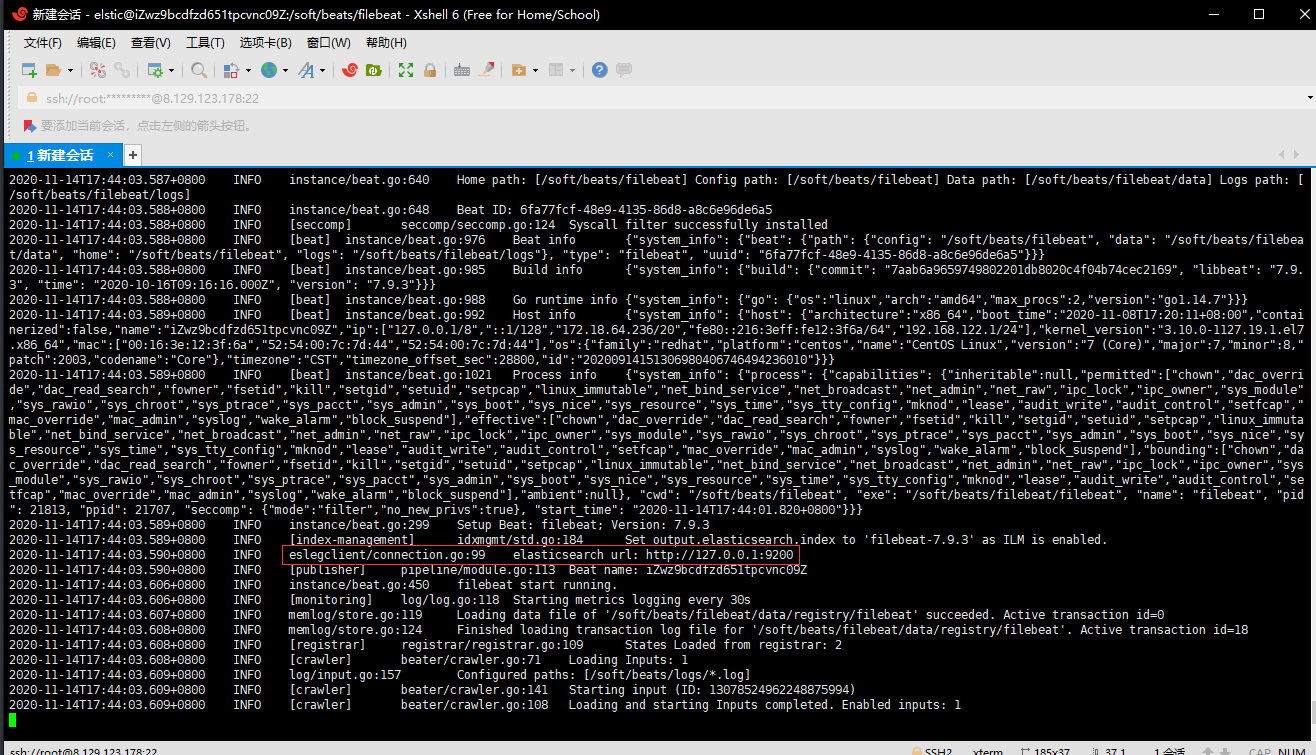Open the 工具(T) menu
1316x755 pixels.
[x=205, y=43]
